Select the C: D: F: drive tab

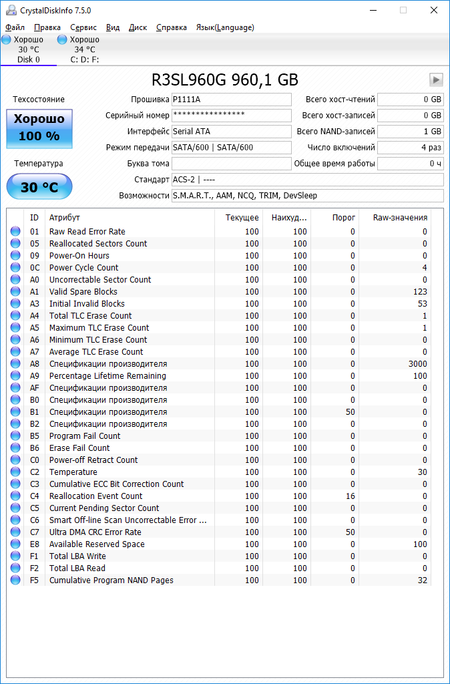(x=85, y=49)
